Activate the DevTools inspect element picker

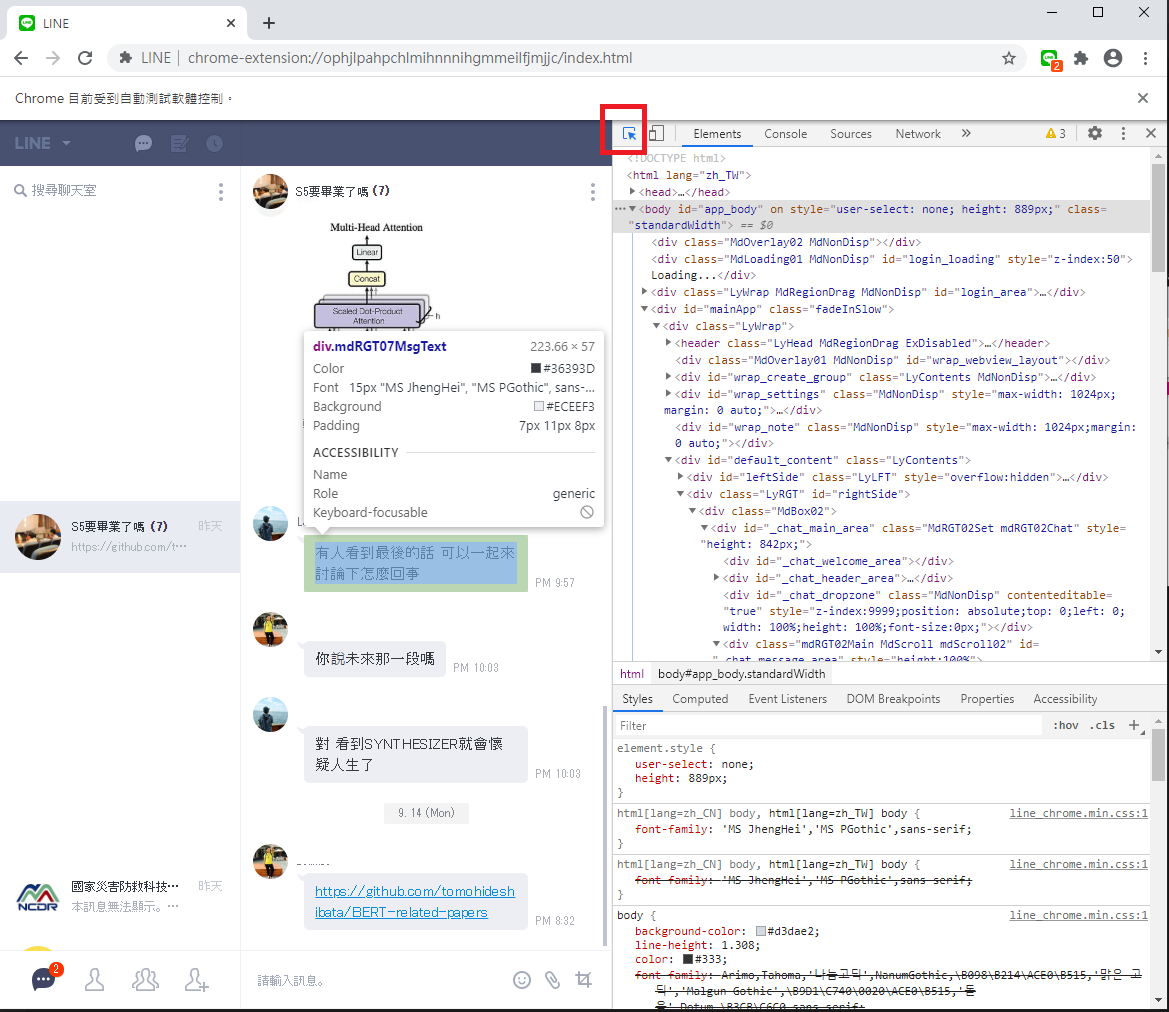[629, 133]
